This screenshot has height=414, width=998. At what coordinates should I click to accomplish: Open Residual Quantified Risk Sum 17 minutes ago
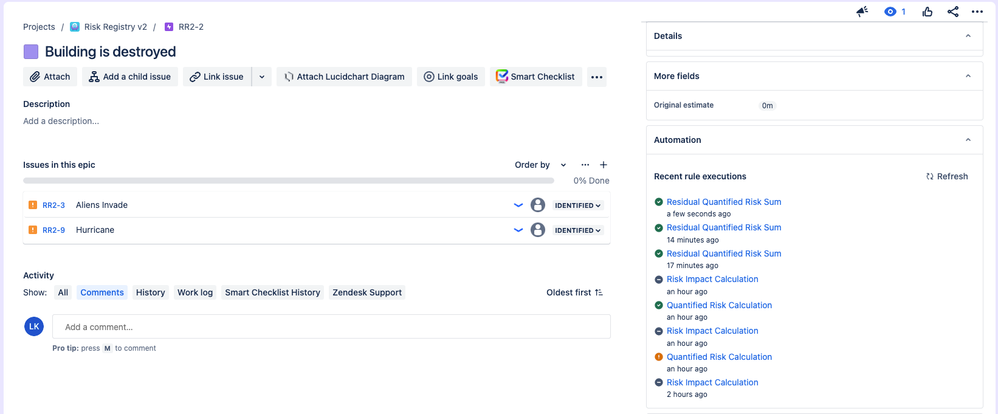coord(724,253)
